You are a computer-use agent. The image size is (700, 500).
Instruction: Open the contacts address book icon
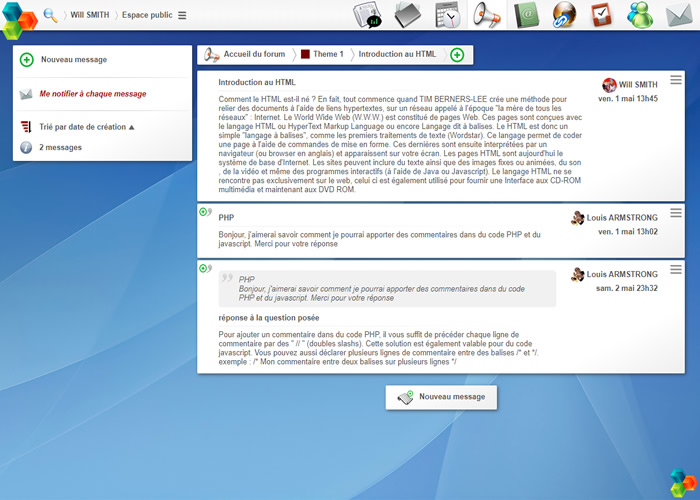tap(526, 15)
